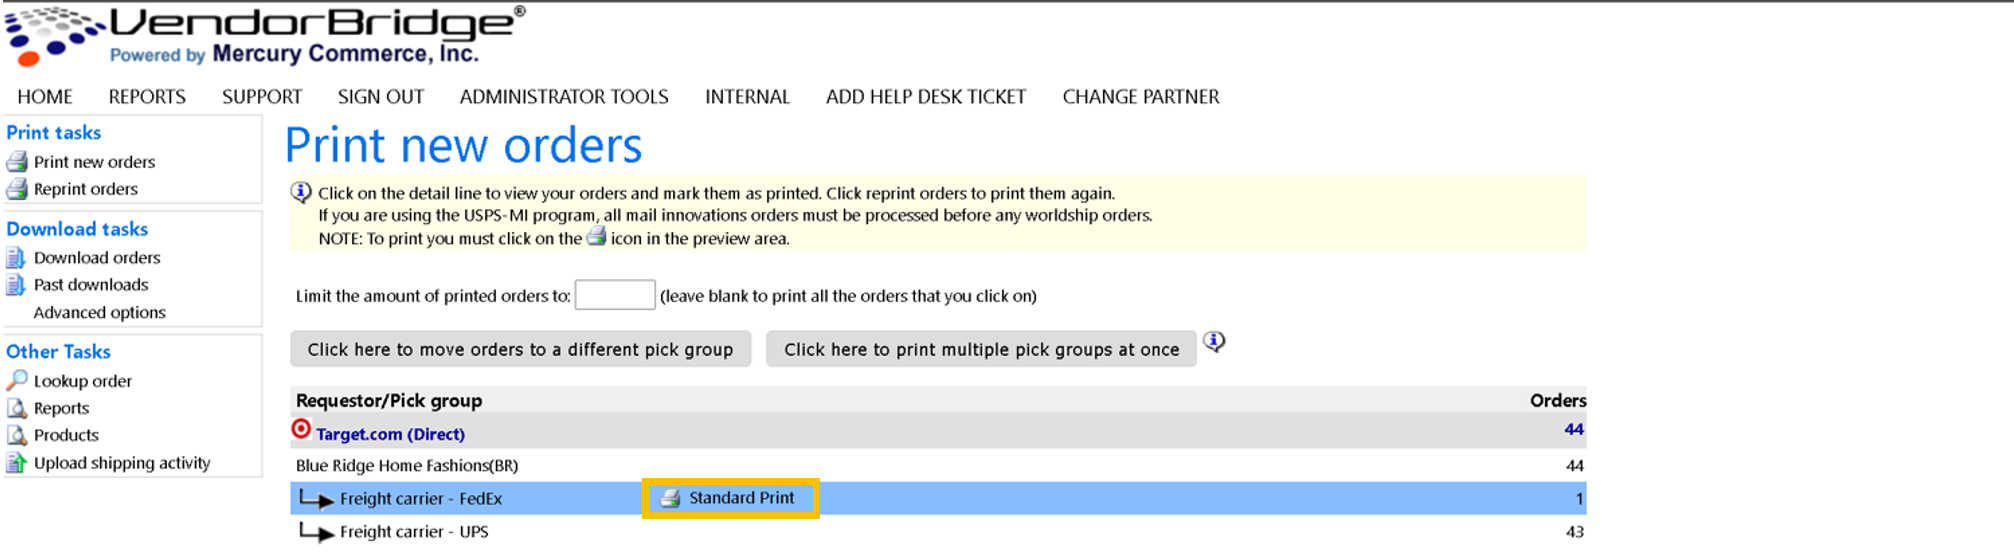The width and height of the screenshot is (2014, 558).
Task: Click the Target.com (Direct) link
Action: click(390, 434)
